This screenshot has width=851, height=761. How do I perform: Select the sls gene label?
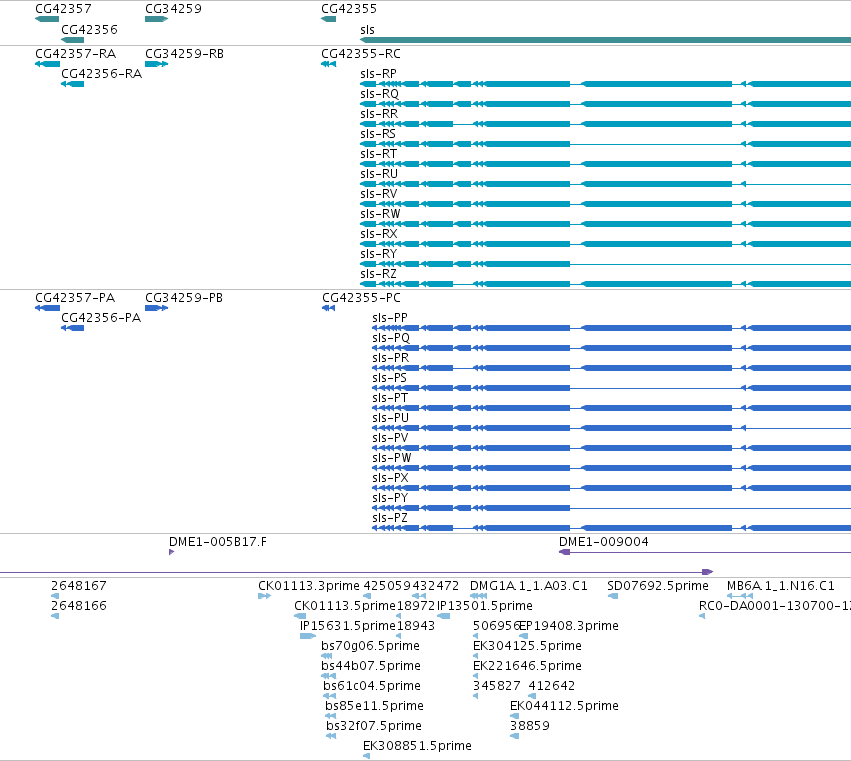(367, 30)
